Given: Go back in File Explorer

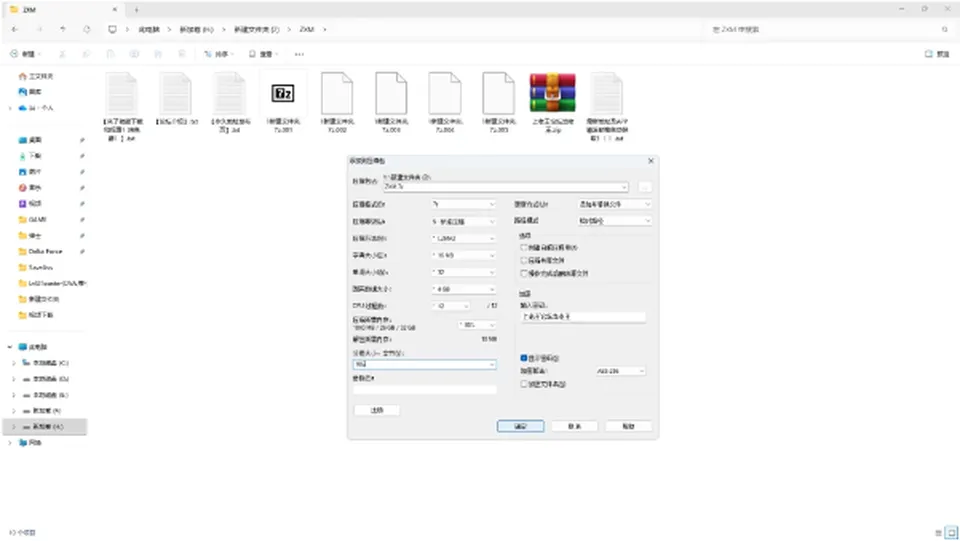Looking at the screenshot, I should click(x=15, y=29).
